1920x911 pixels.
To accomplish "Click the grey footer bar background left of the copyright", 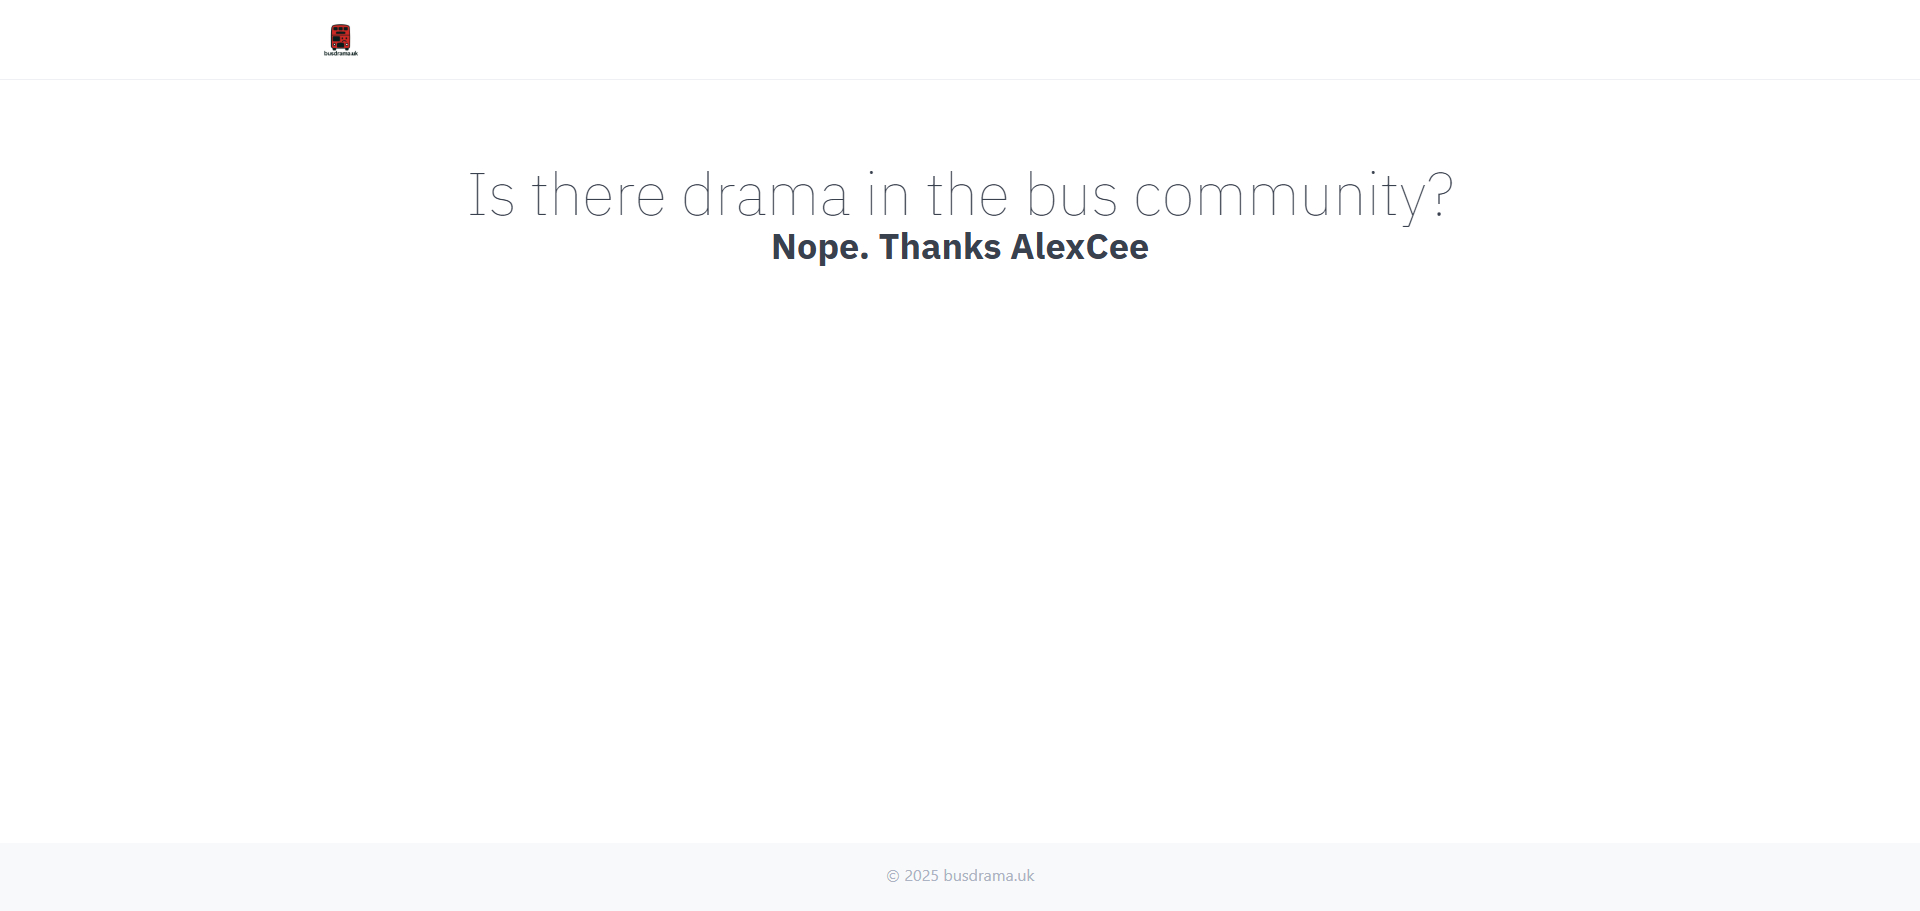I will coord(400,876).
